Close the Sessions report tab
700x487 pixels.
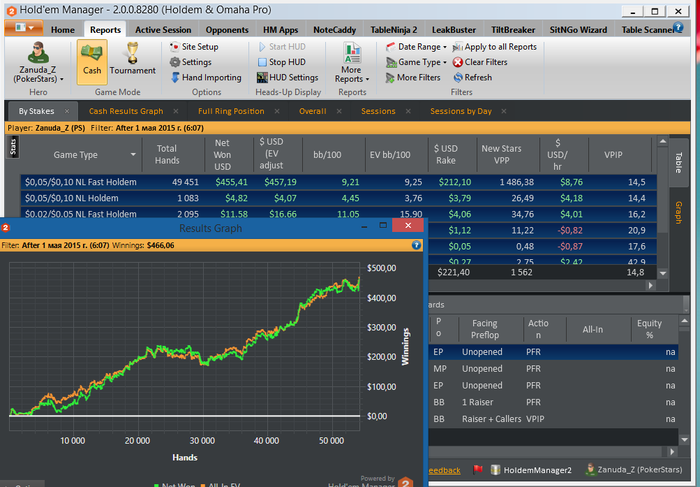pos(408,111)
